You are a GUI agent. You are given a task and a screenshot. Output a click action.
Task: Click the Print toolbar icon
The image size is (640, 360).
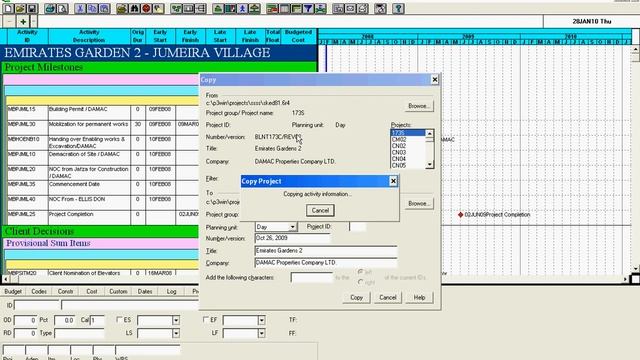[x=50, y=8]
